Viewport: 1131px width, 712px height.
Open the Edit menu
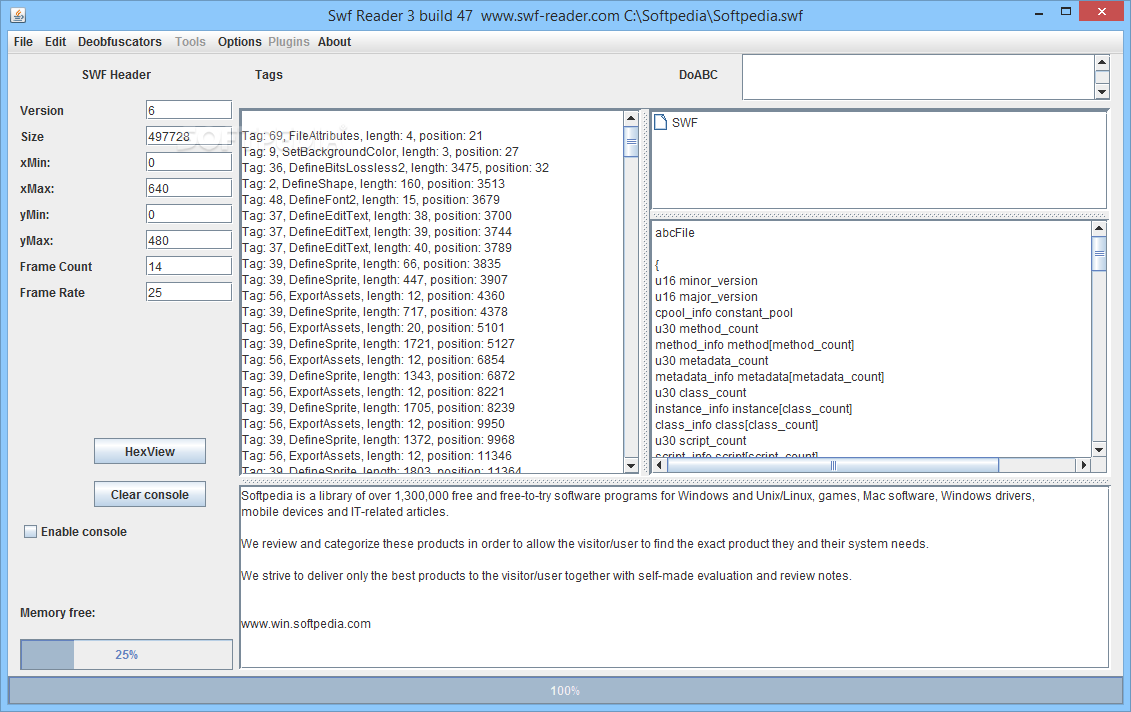click(56, 42)
